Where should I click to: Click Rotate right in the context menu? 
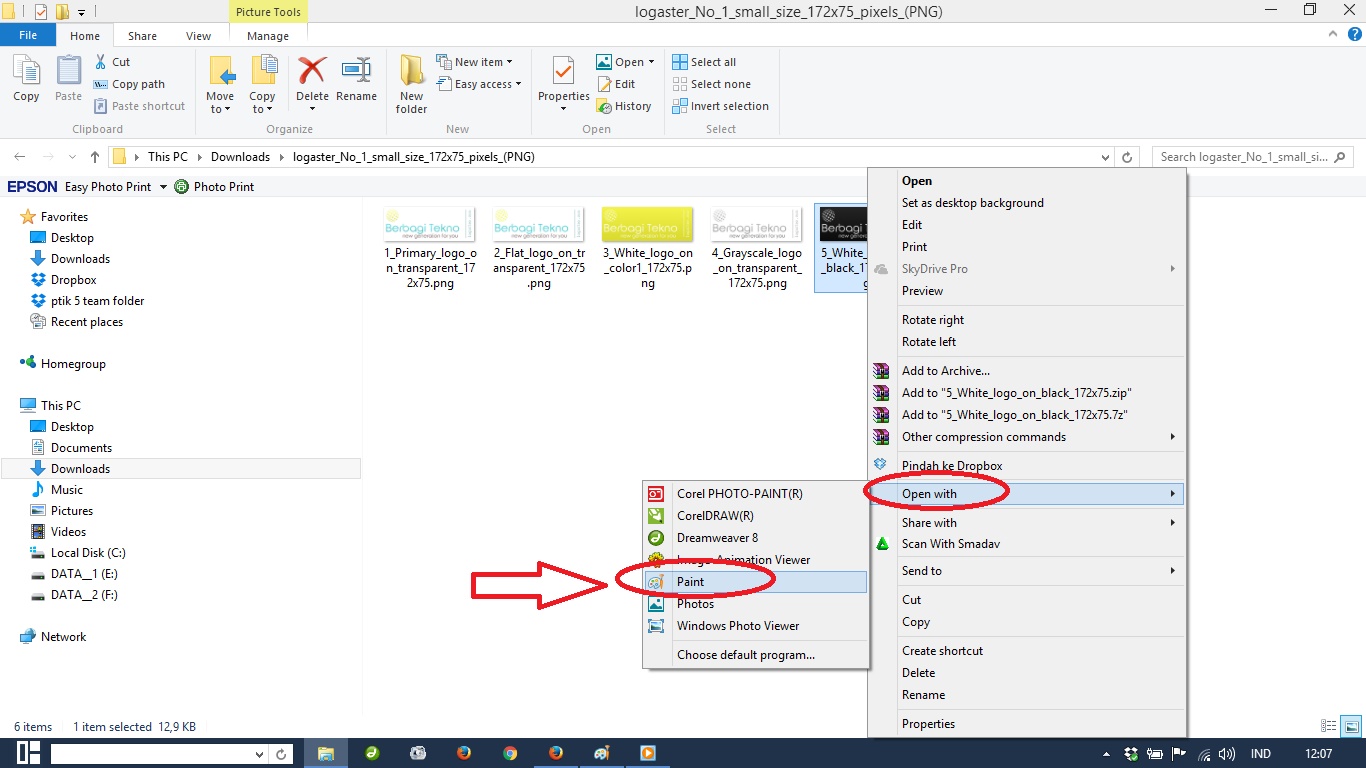click(x=1027, y=320)
